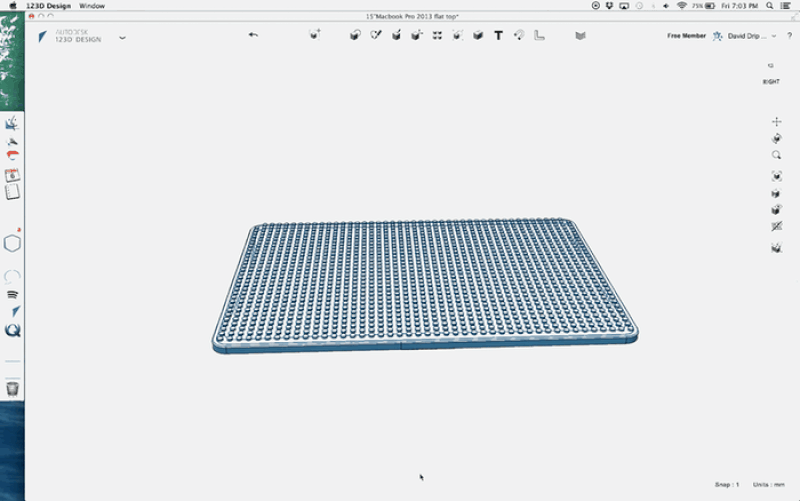The width and height of the screenshot is (800, 501).
Task: Toggle grid visibility in navigation bar
Action: pos(777,228)
